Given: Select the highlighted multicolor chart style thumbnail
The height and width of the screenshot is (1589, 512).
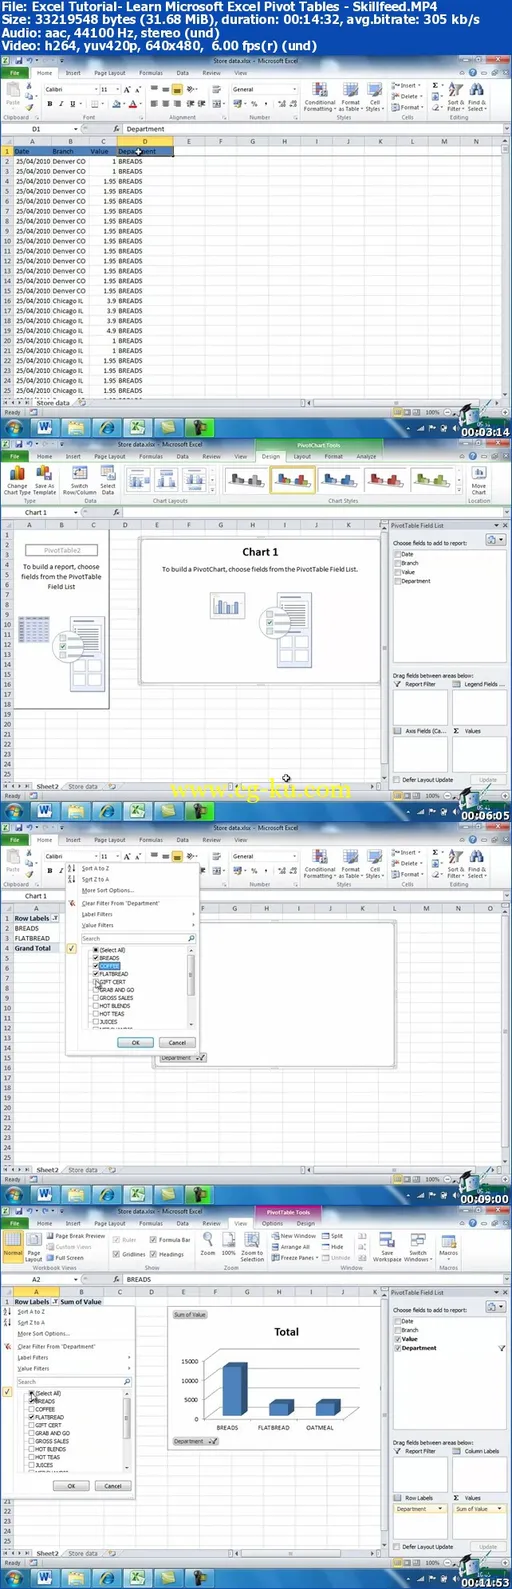Looking at the screenshot, I should [x=293, y=480].
